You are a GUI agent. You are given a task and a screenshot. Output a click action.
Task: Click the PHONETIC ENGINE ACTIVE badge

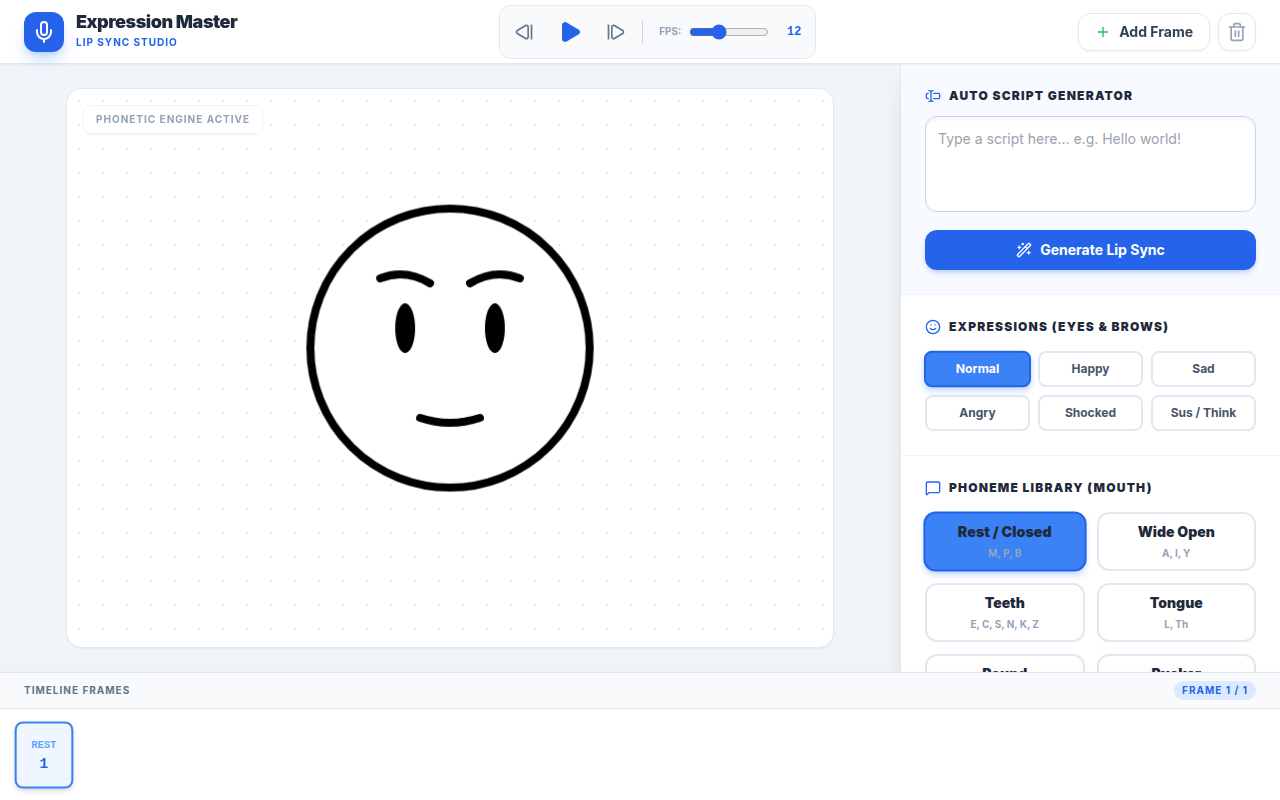pos(173,119)
